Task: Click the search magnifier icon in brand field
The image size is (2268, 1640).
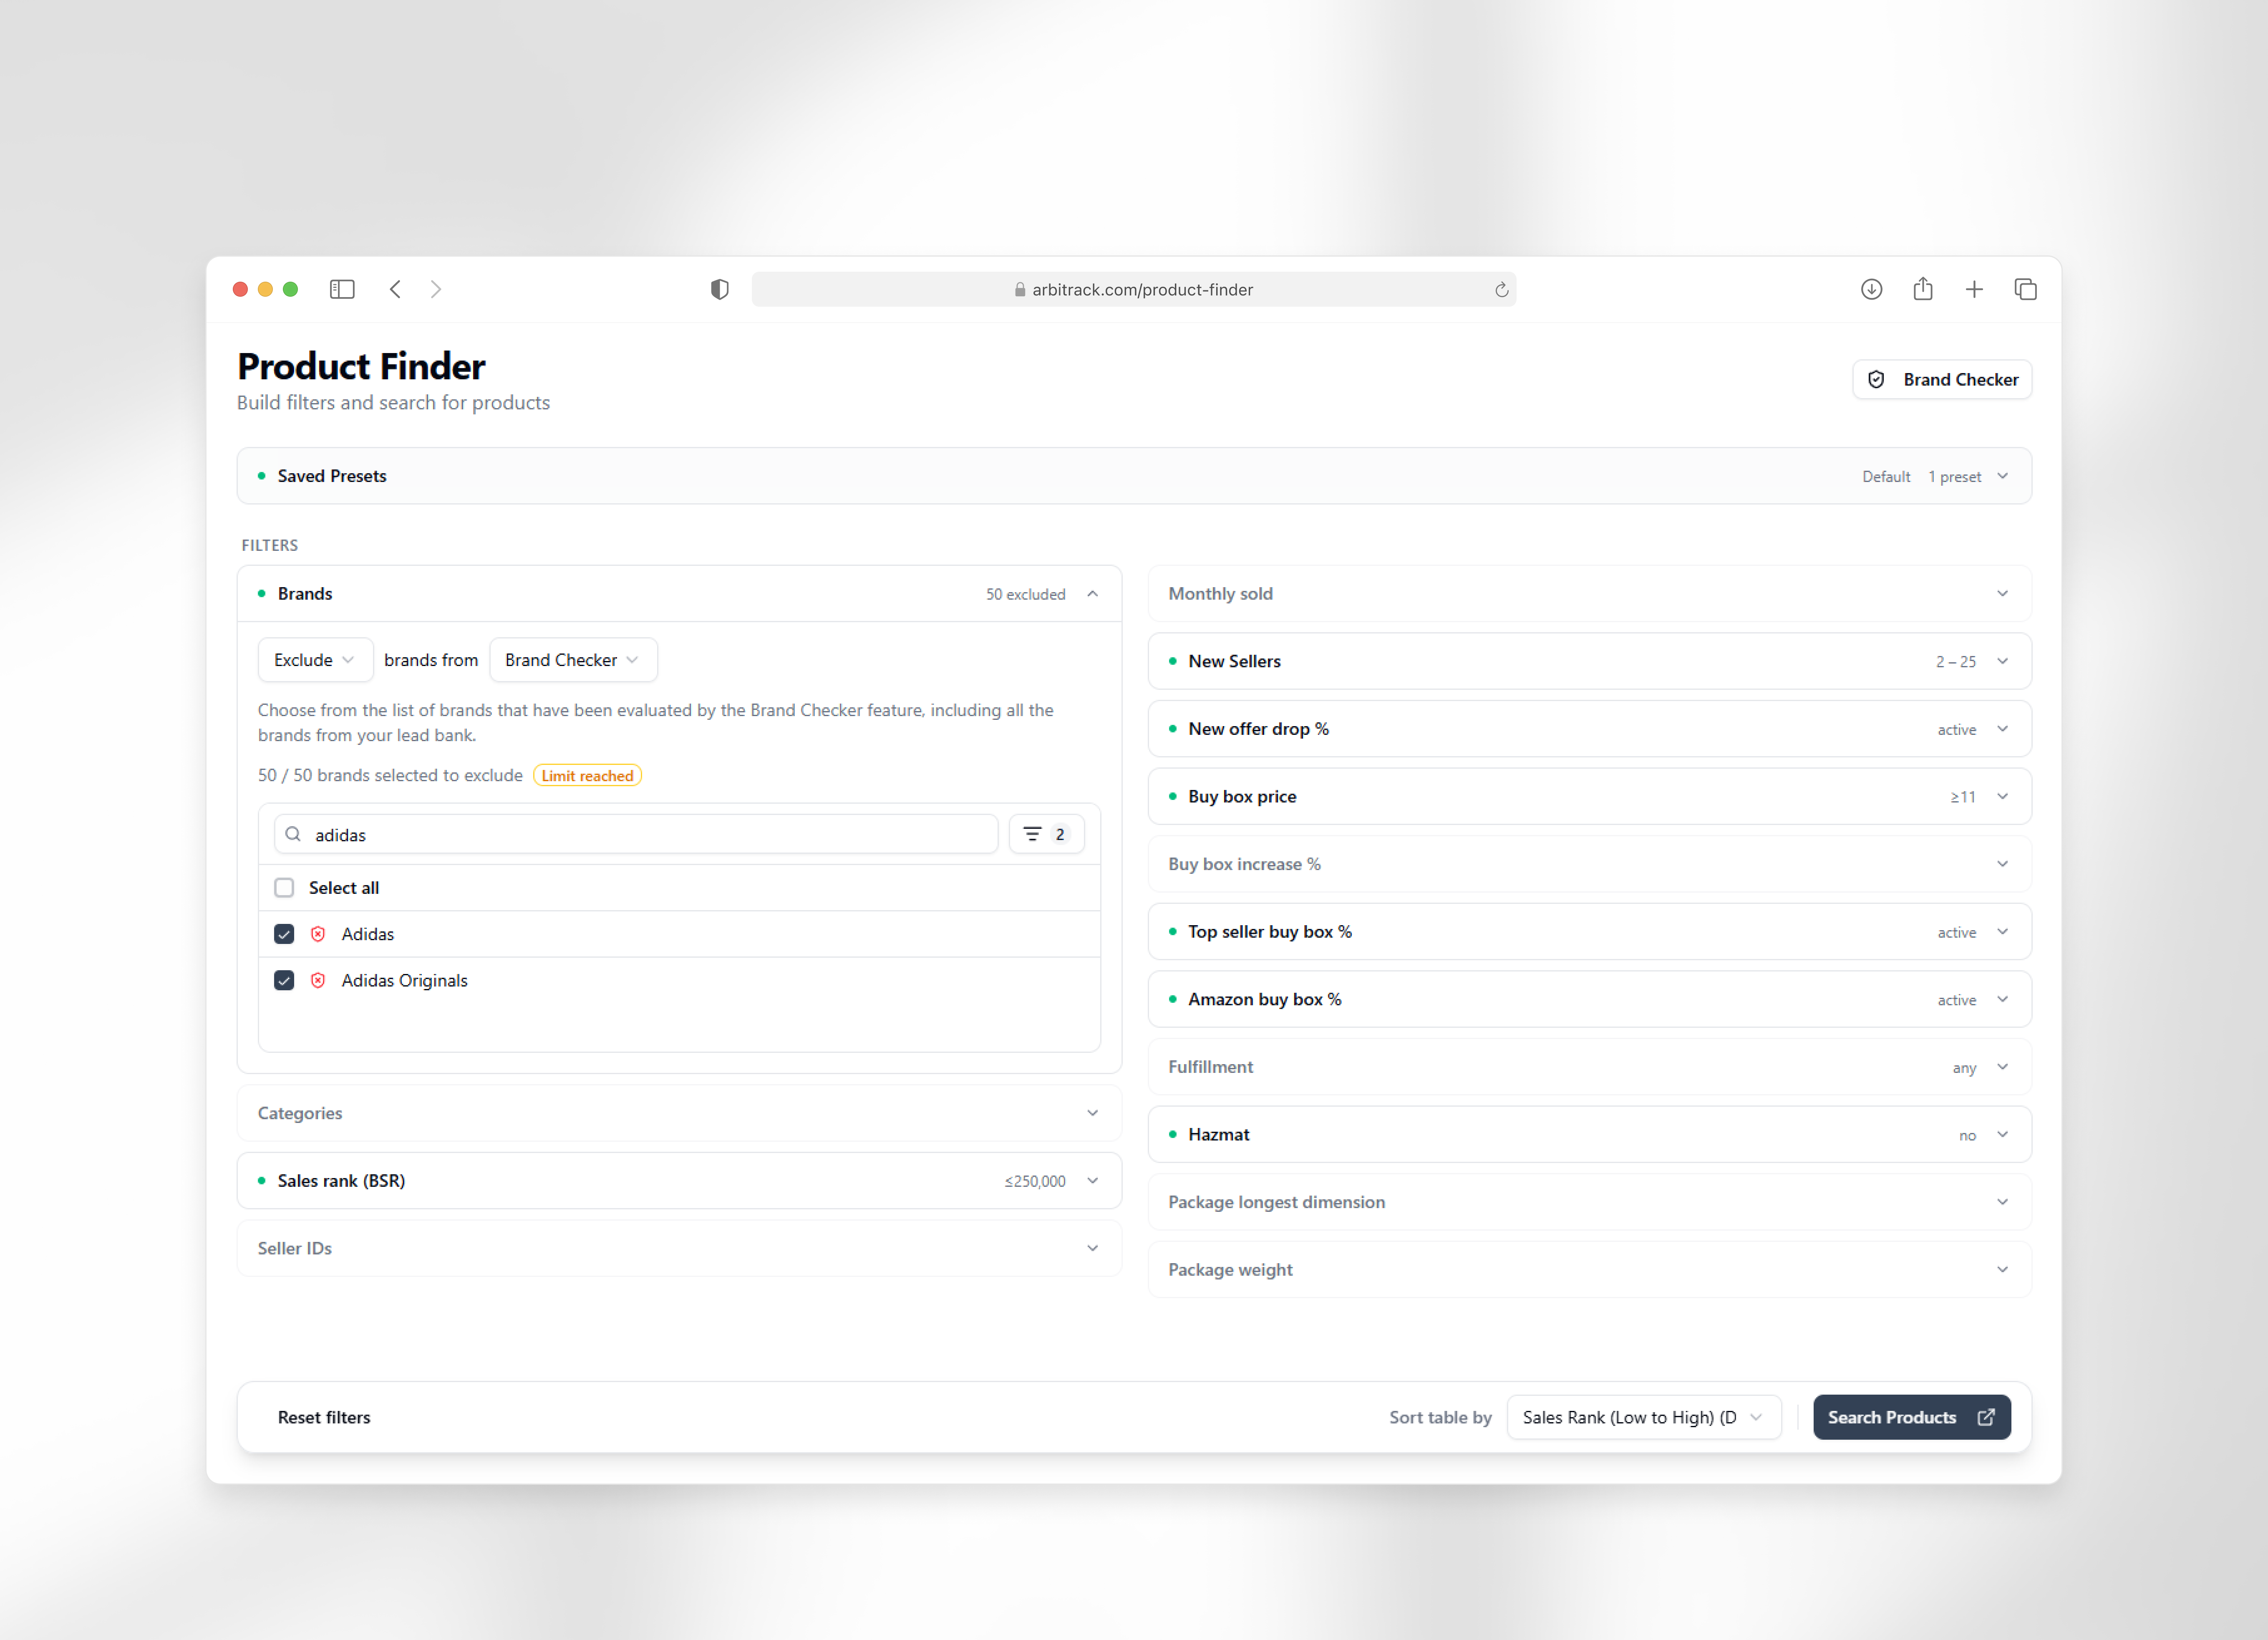Action: pyautogui.click(x=293, y=834)
